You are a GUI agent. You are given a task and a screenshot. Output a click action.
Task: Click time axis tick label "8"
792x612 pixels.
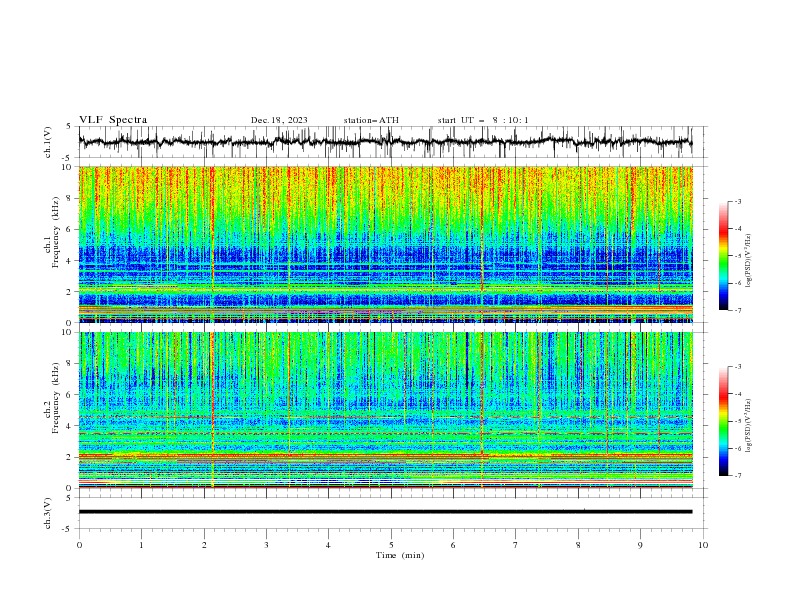coord(578,545)
